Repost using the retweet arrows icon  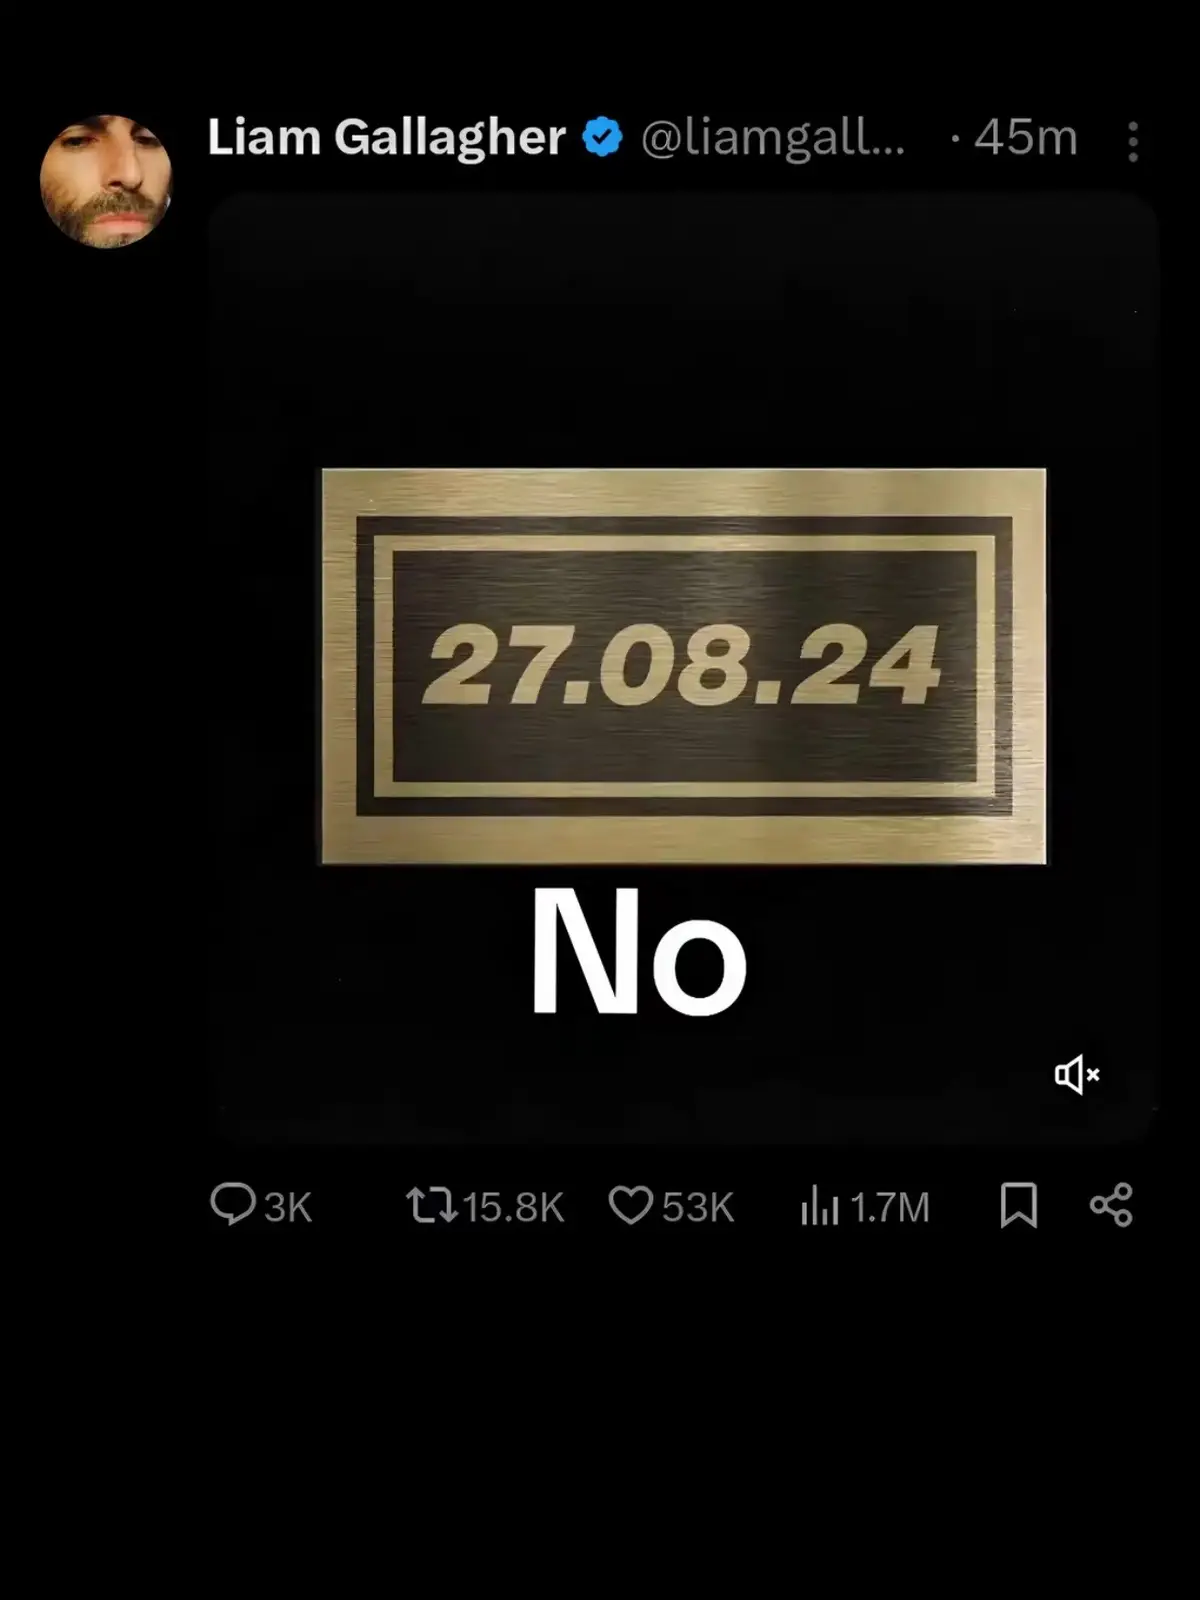pos(431,1205)
